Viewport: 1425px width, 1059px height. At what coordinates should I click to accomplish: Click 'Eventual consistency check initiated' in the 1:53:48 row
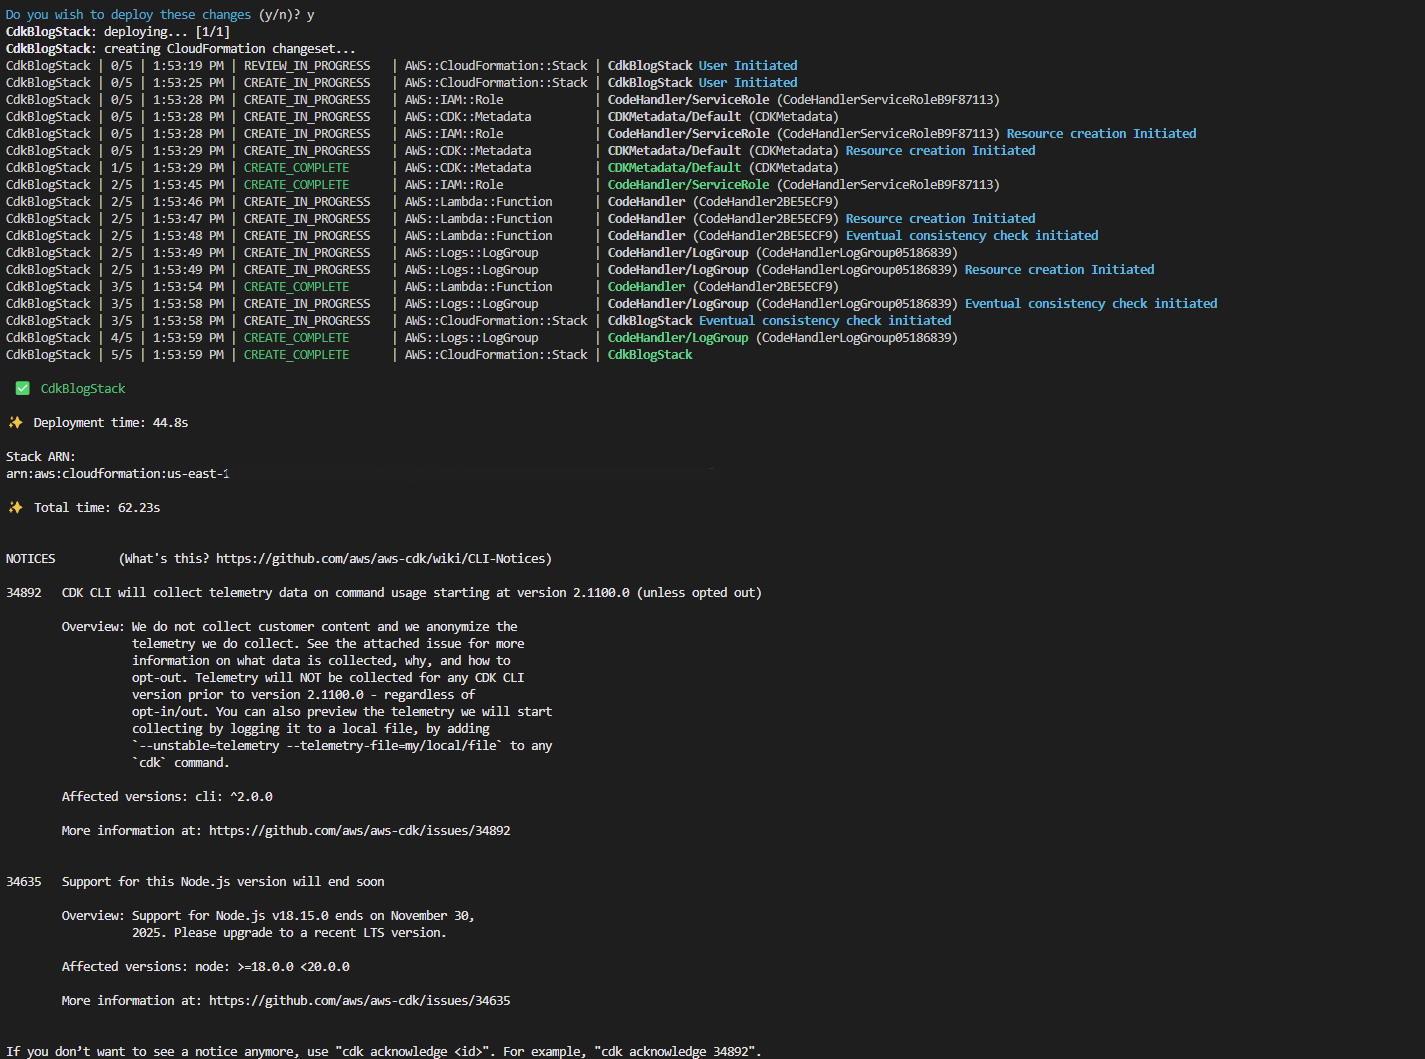coord(971,235)
